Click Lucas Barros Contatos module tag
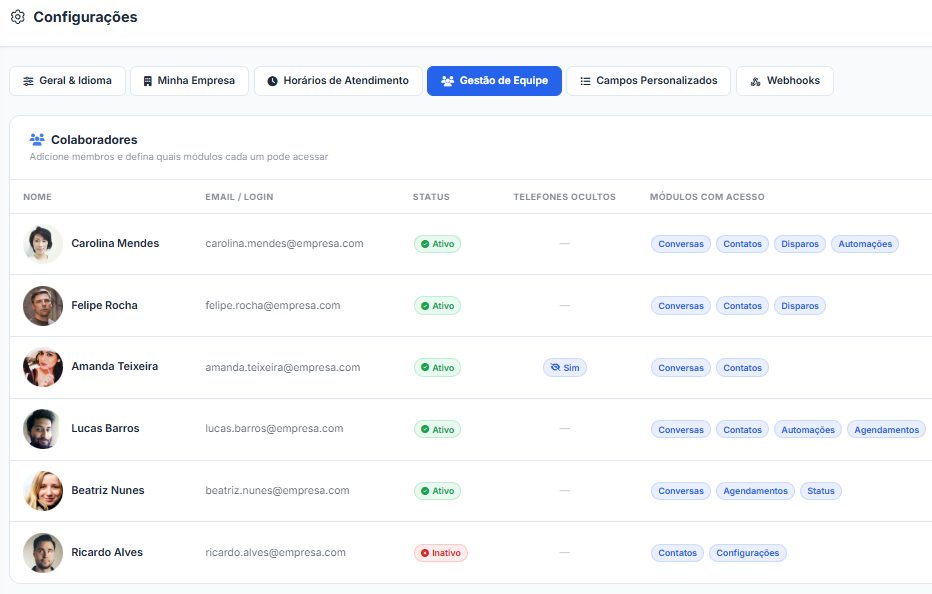The image size is (932, 594). [x=742, y=429]
